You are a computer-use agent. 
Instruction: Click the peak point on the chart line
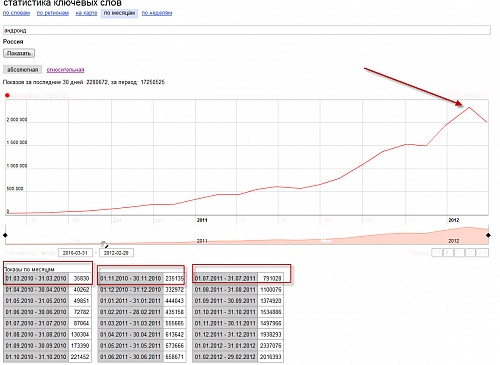tap(469, 107)
